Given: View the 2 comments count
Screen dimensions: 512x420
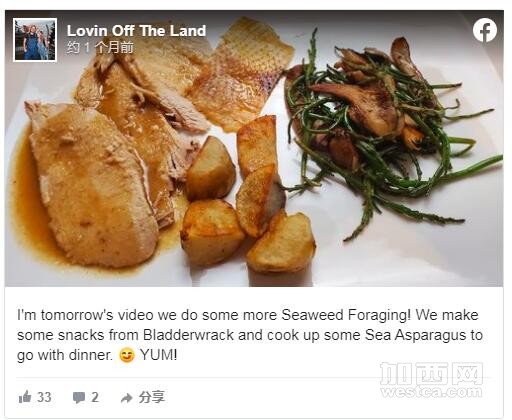Looking at the screenshot, I should (95, 397).
